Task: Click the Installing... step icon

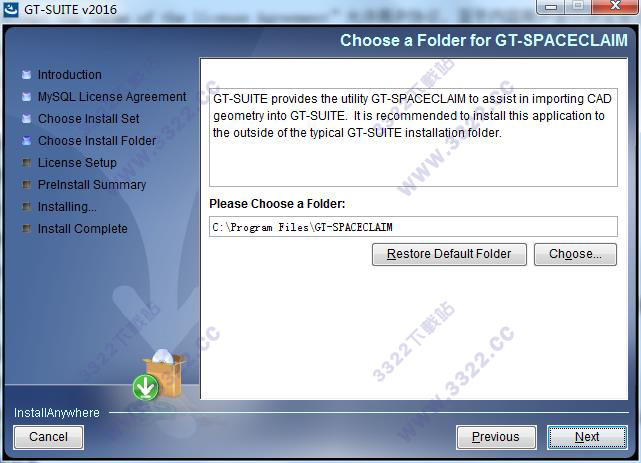Action: pyautogui.click(x=27, y=207)
